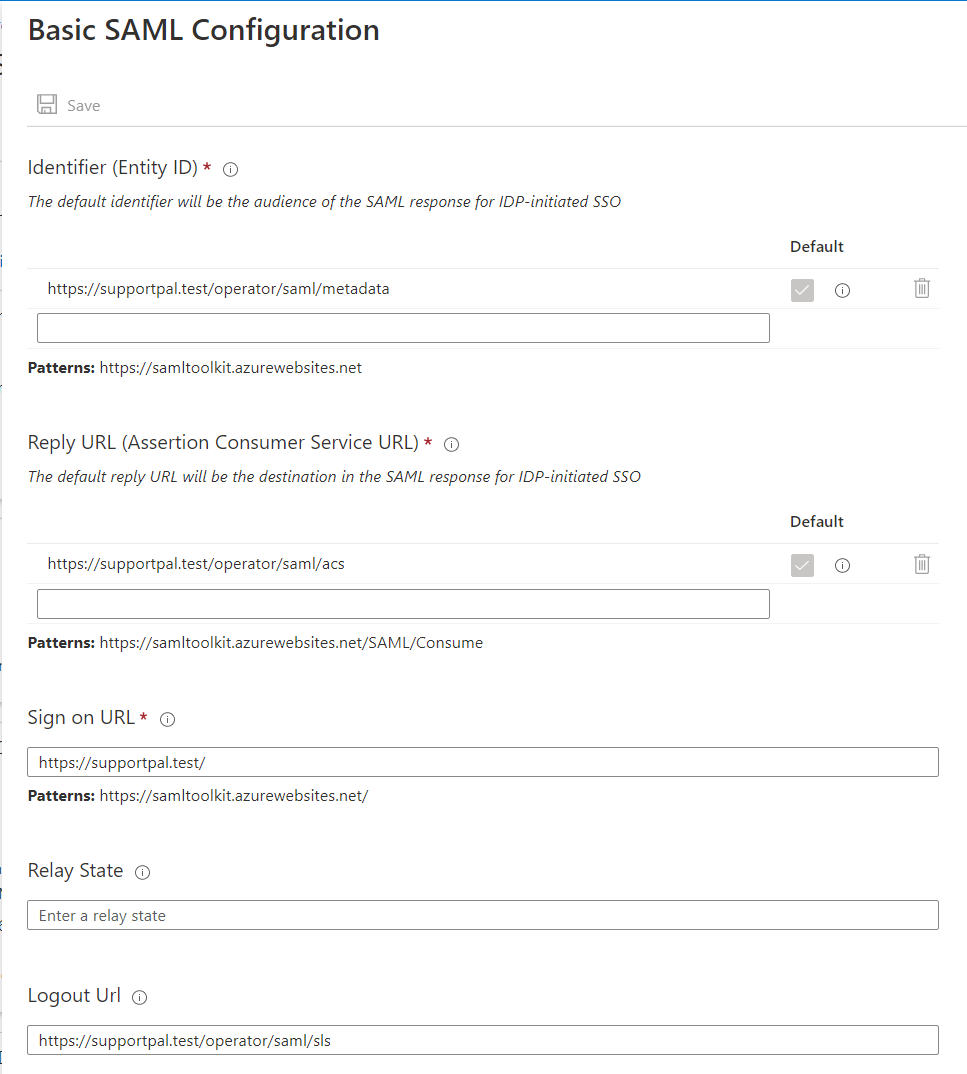Image resolution: width=967 pixels, height=1074 pixels.
Task: Click info icon beside Sign on URL
Action: coord(168,719)
